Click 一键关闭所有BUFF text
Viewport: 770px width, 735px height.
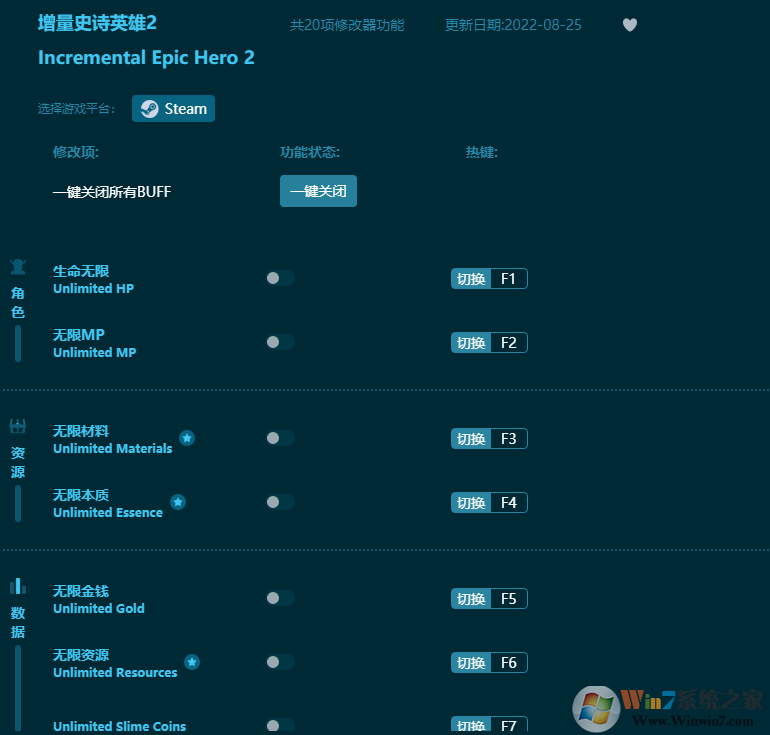tap(112, 191)
